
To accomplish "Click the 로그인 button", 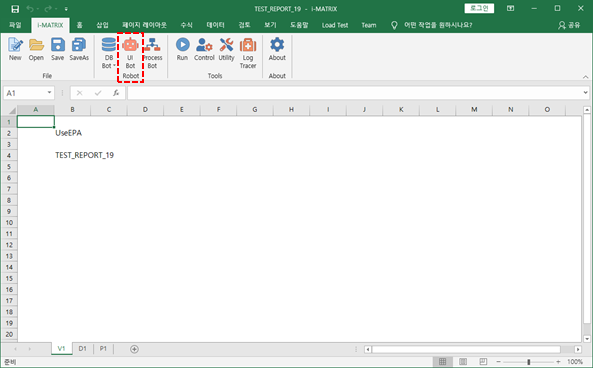I will pyautogui.click(x=479, y=8).
